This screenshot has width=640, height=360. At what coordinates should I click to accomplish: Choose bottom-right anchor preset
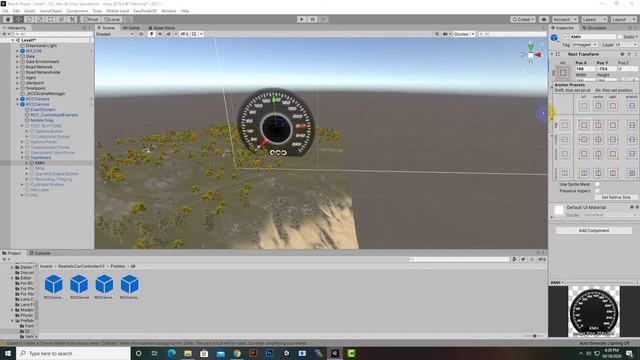pyautogui.click(x=613, y=154)
